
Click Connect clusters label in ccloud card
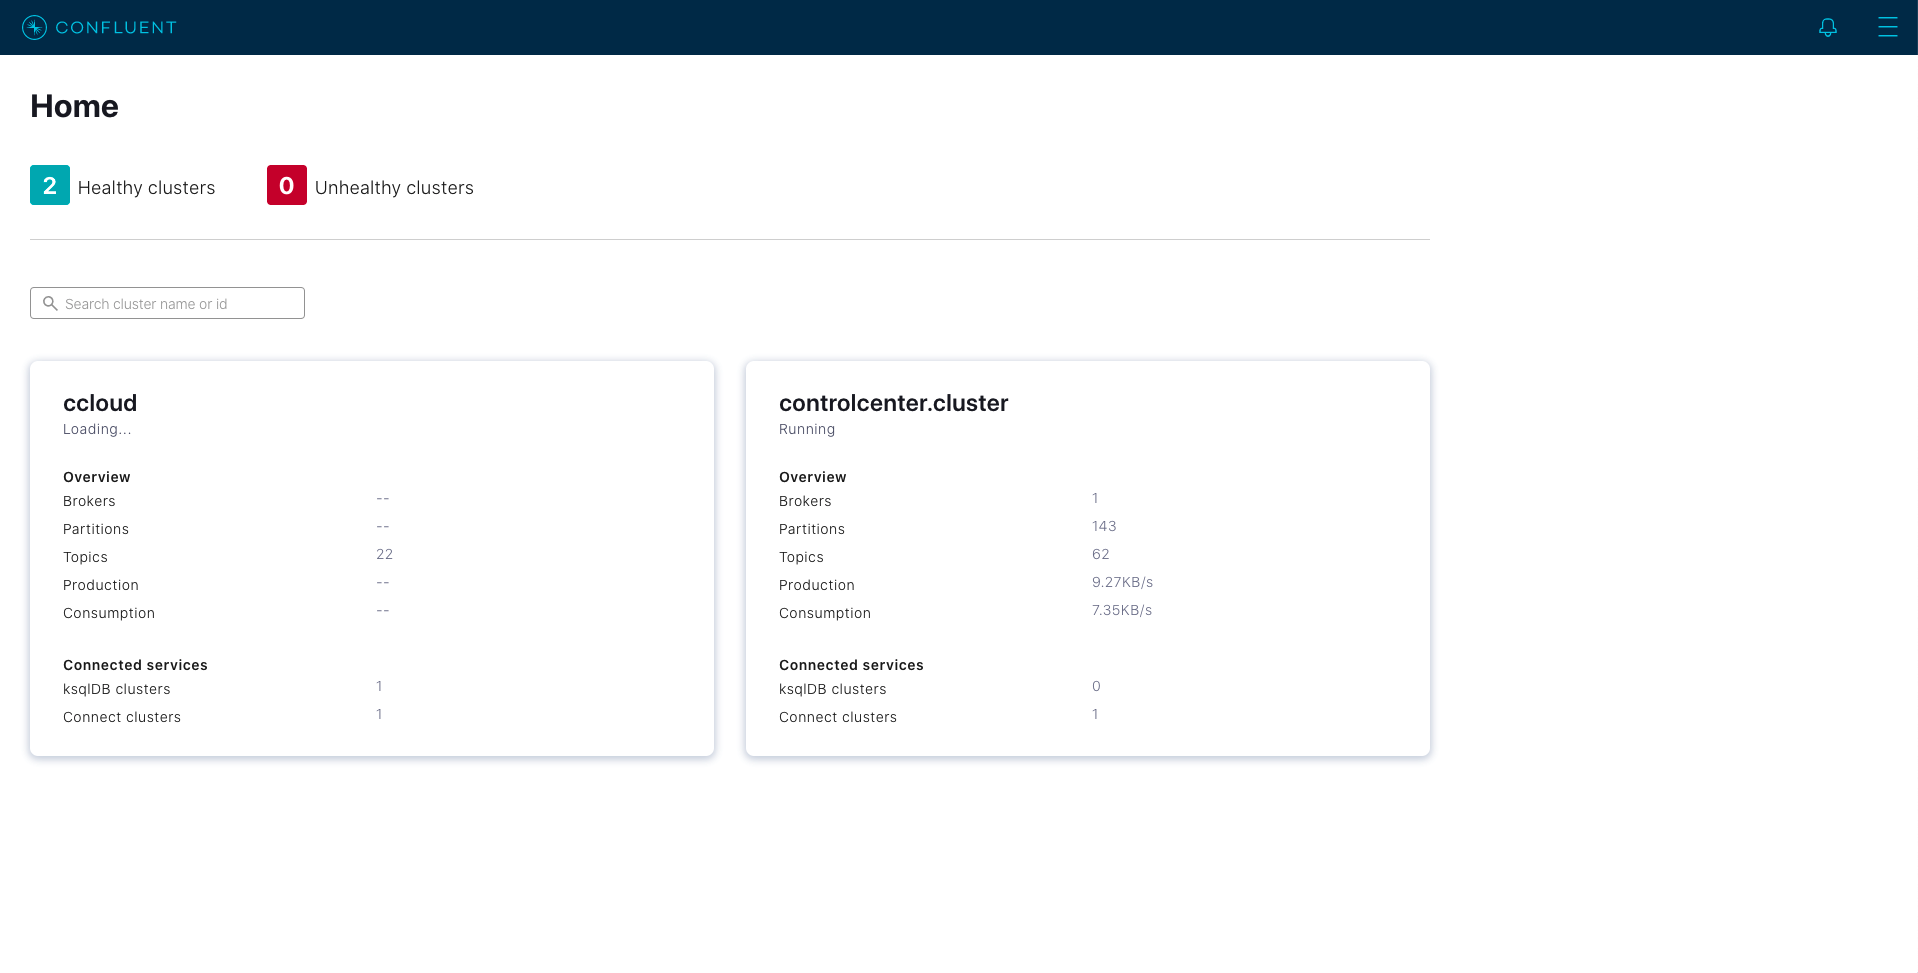[122, 717]
